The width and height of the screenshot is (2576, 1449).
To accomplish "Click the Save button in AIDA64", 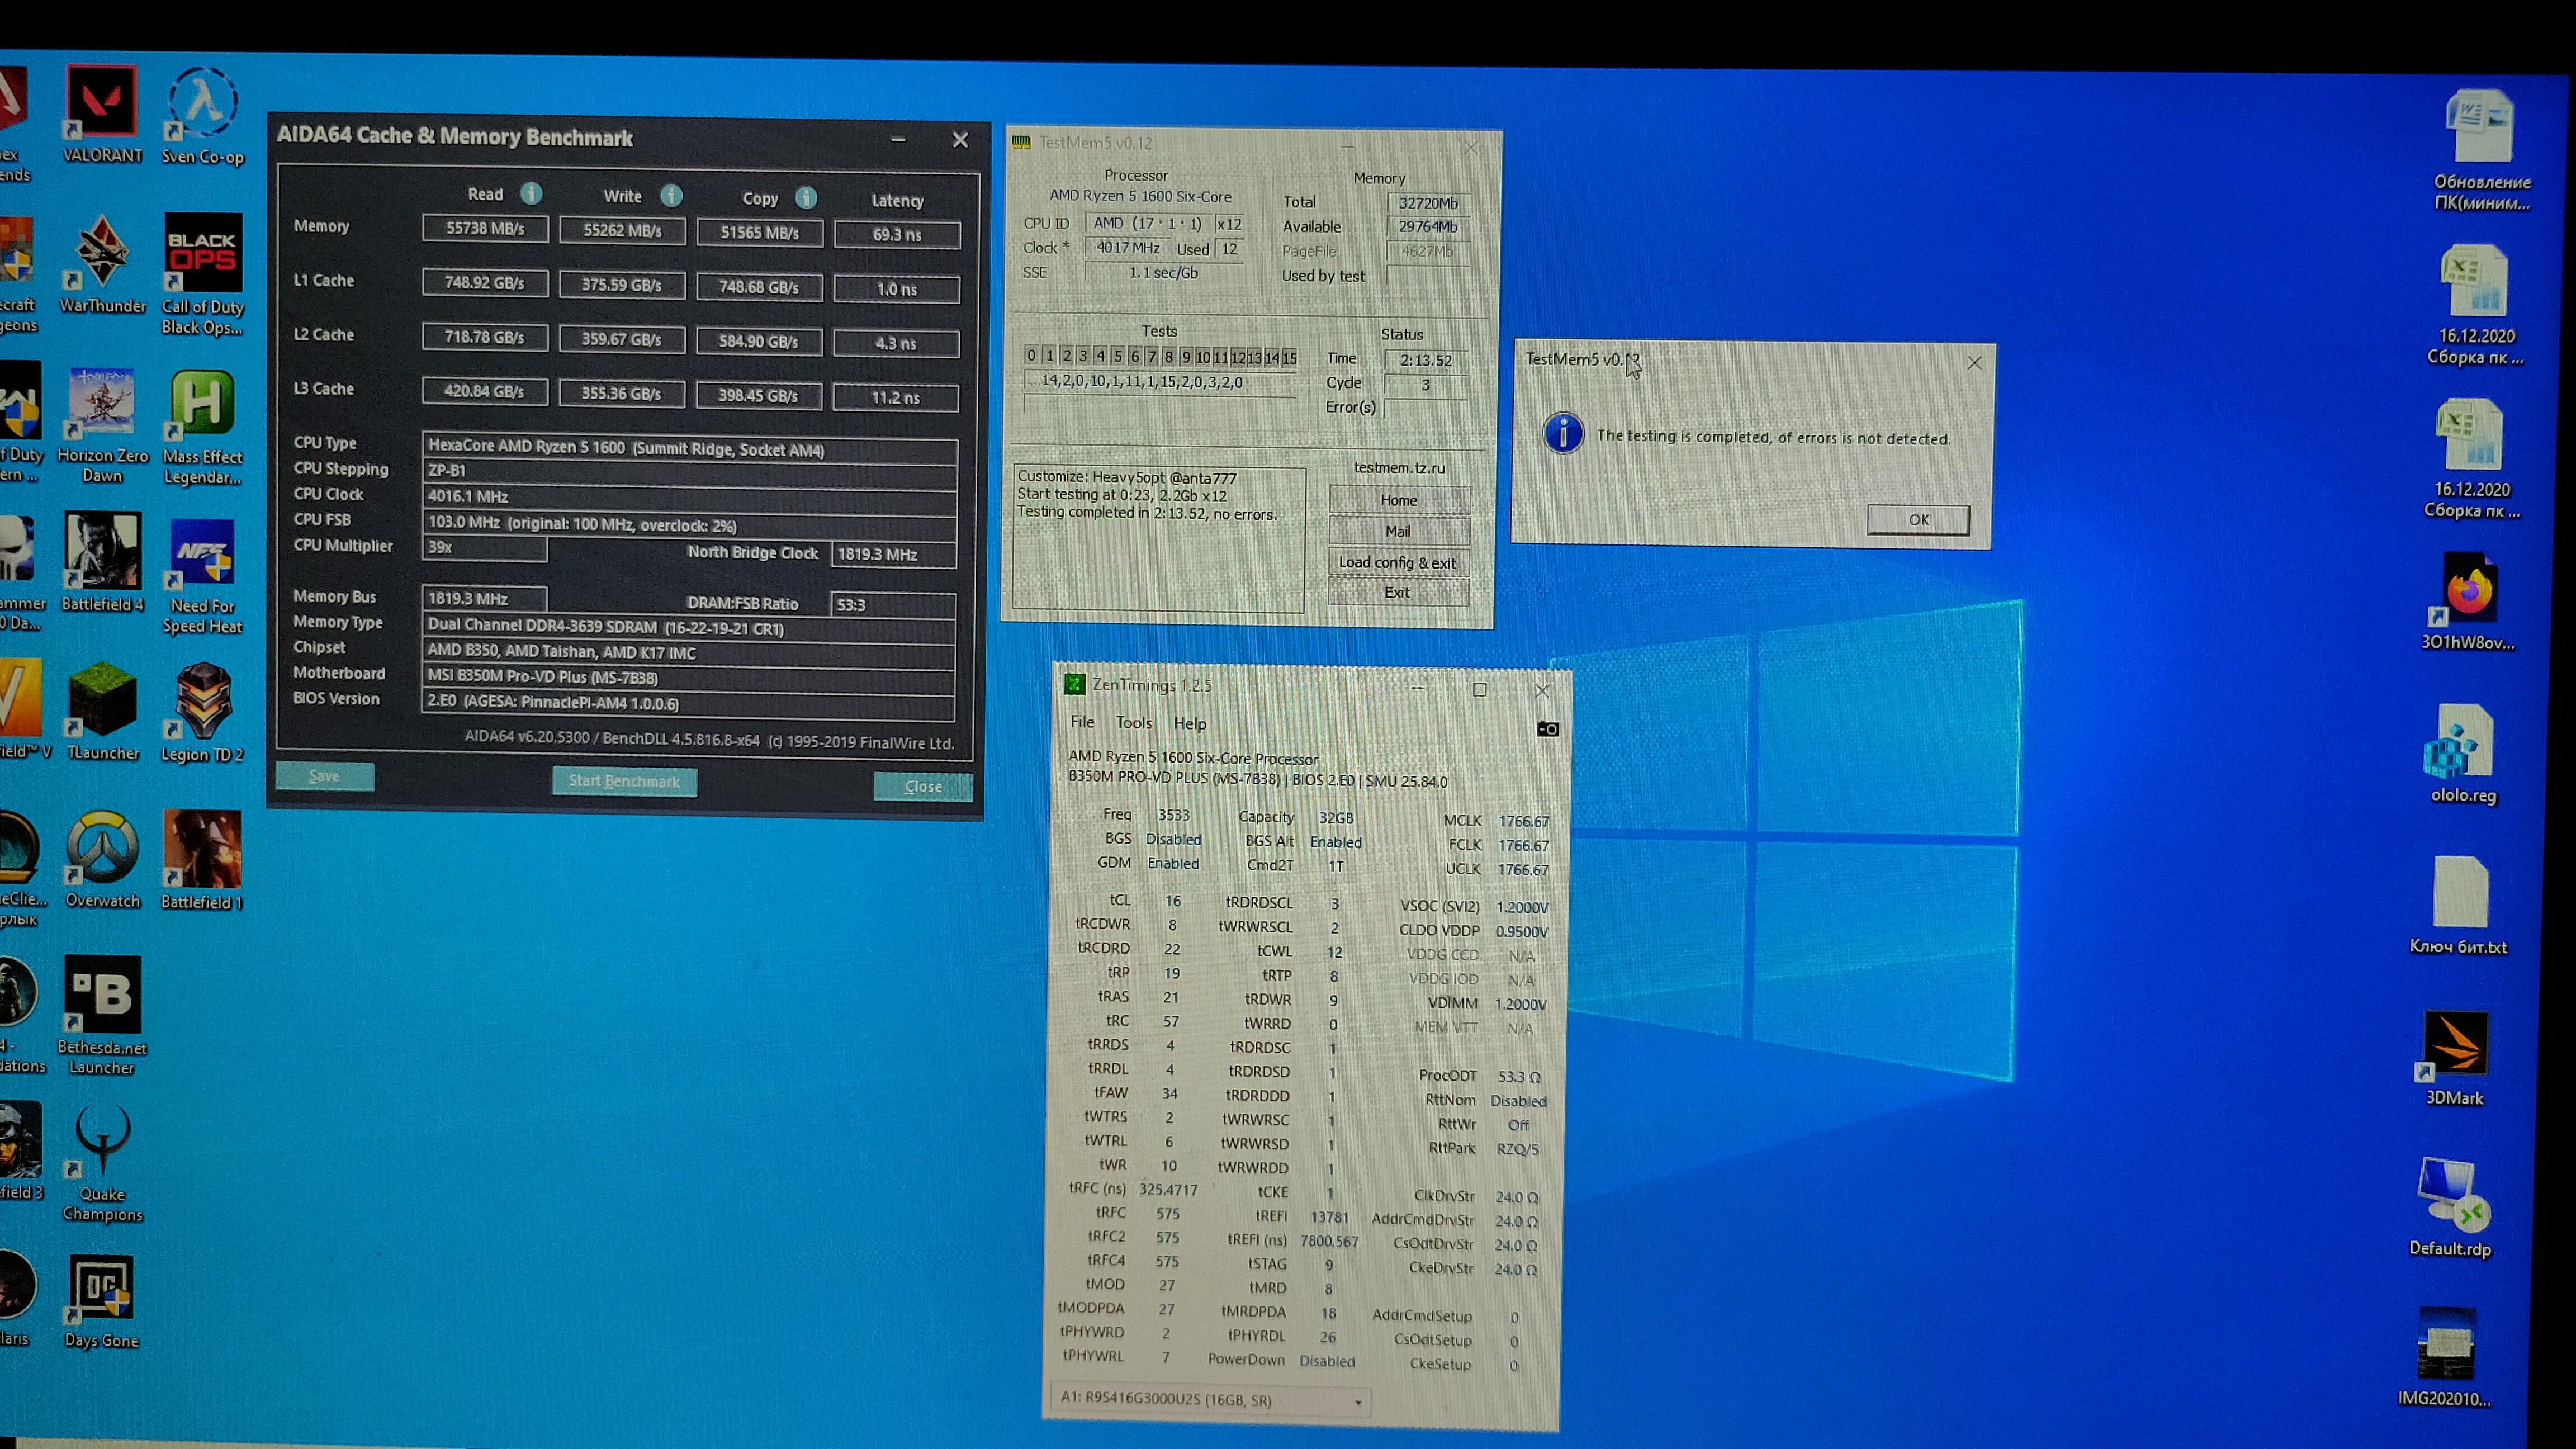I will [324, 776].
